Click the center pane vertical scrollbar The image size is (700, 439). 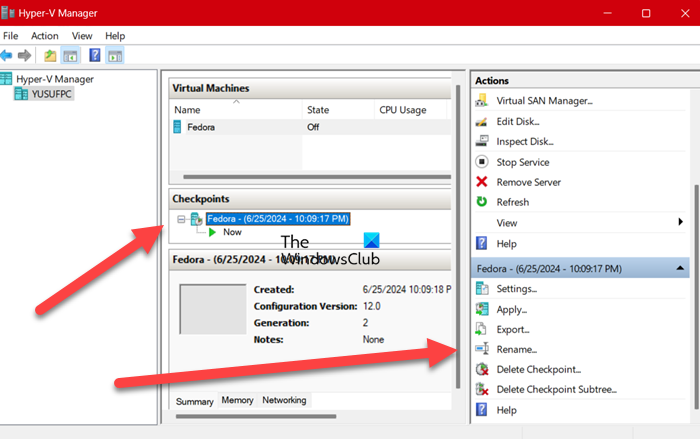[458, 237]
